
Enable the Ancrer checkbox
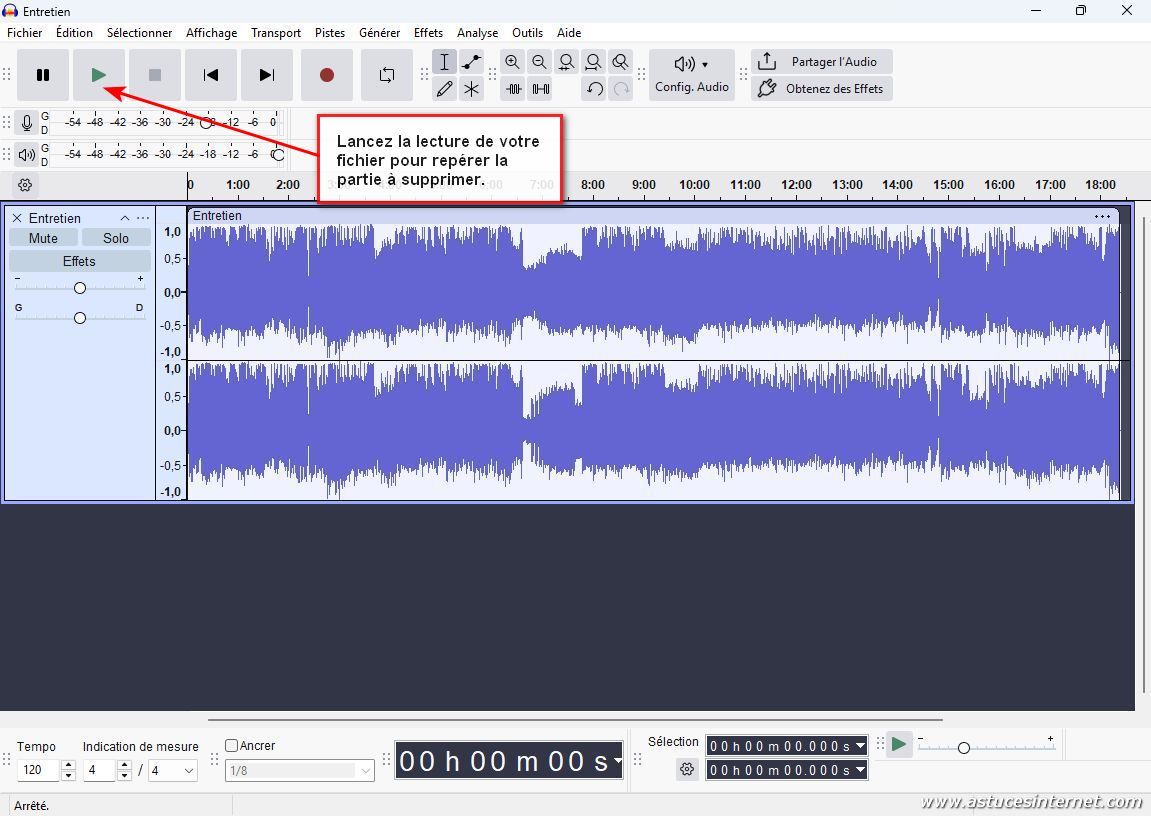tap(232, 746)
